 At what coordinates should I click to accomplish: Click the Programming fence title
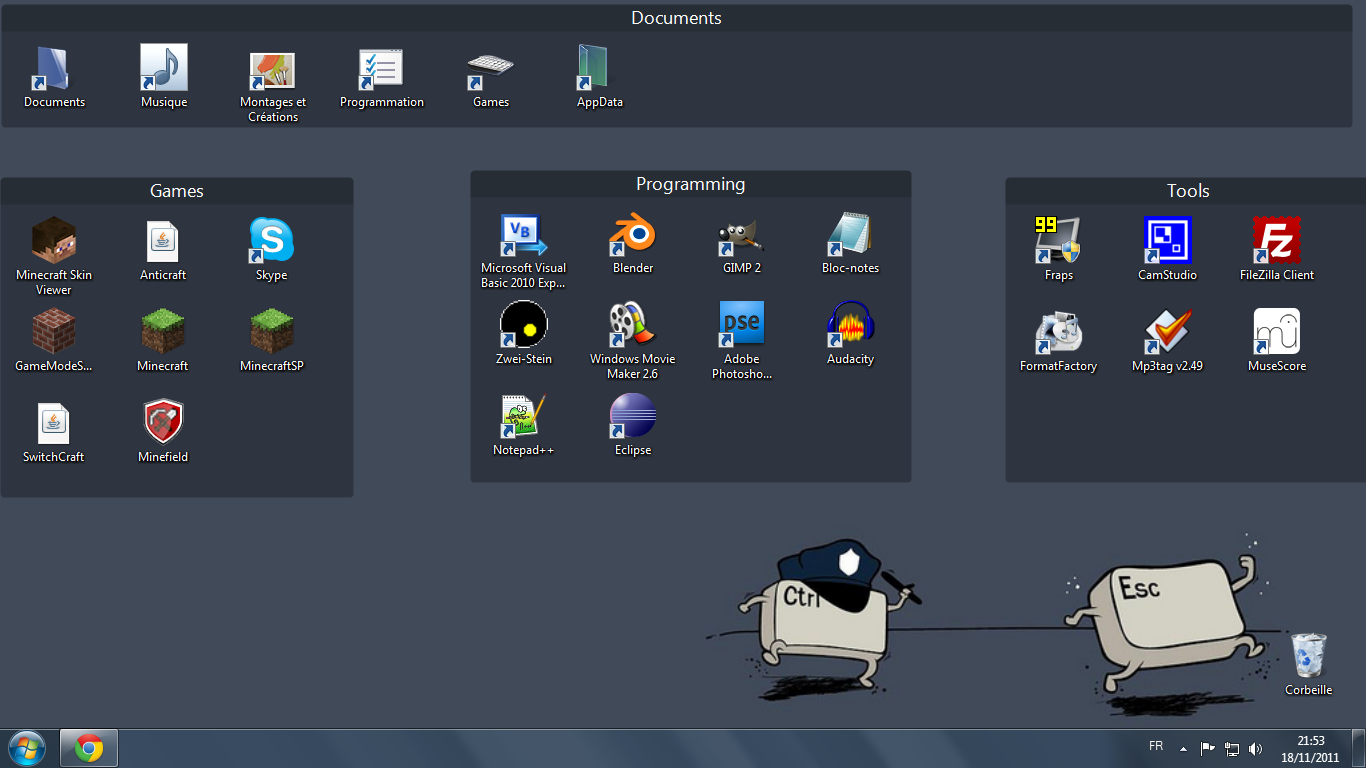pos(690,184)
